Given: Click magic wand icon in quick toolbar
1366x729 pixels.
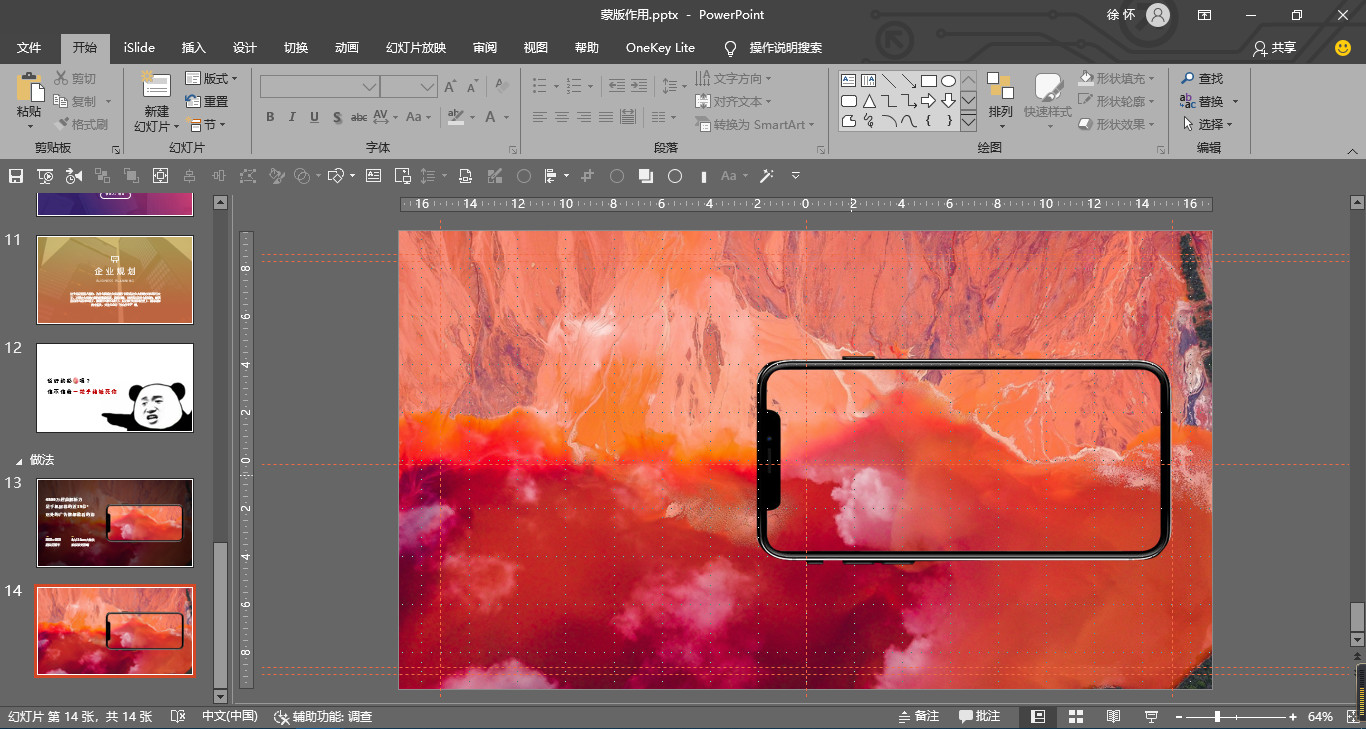Looking at the screenshot, I should click(x=767, y=176).
